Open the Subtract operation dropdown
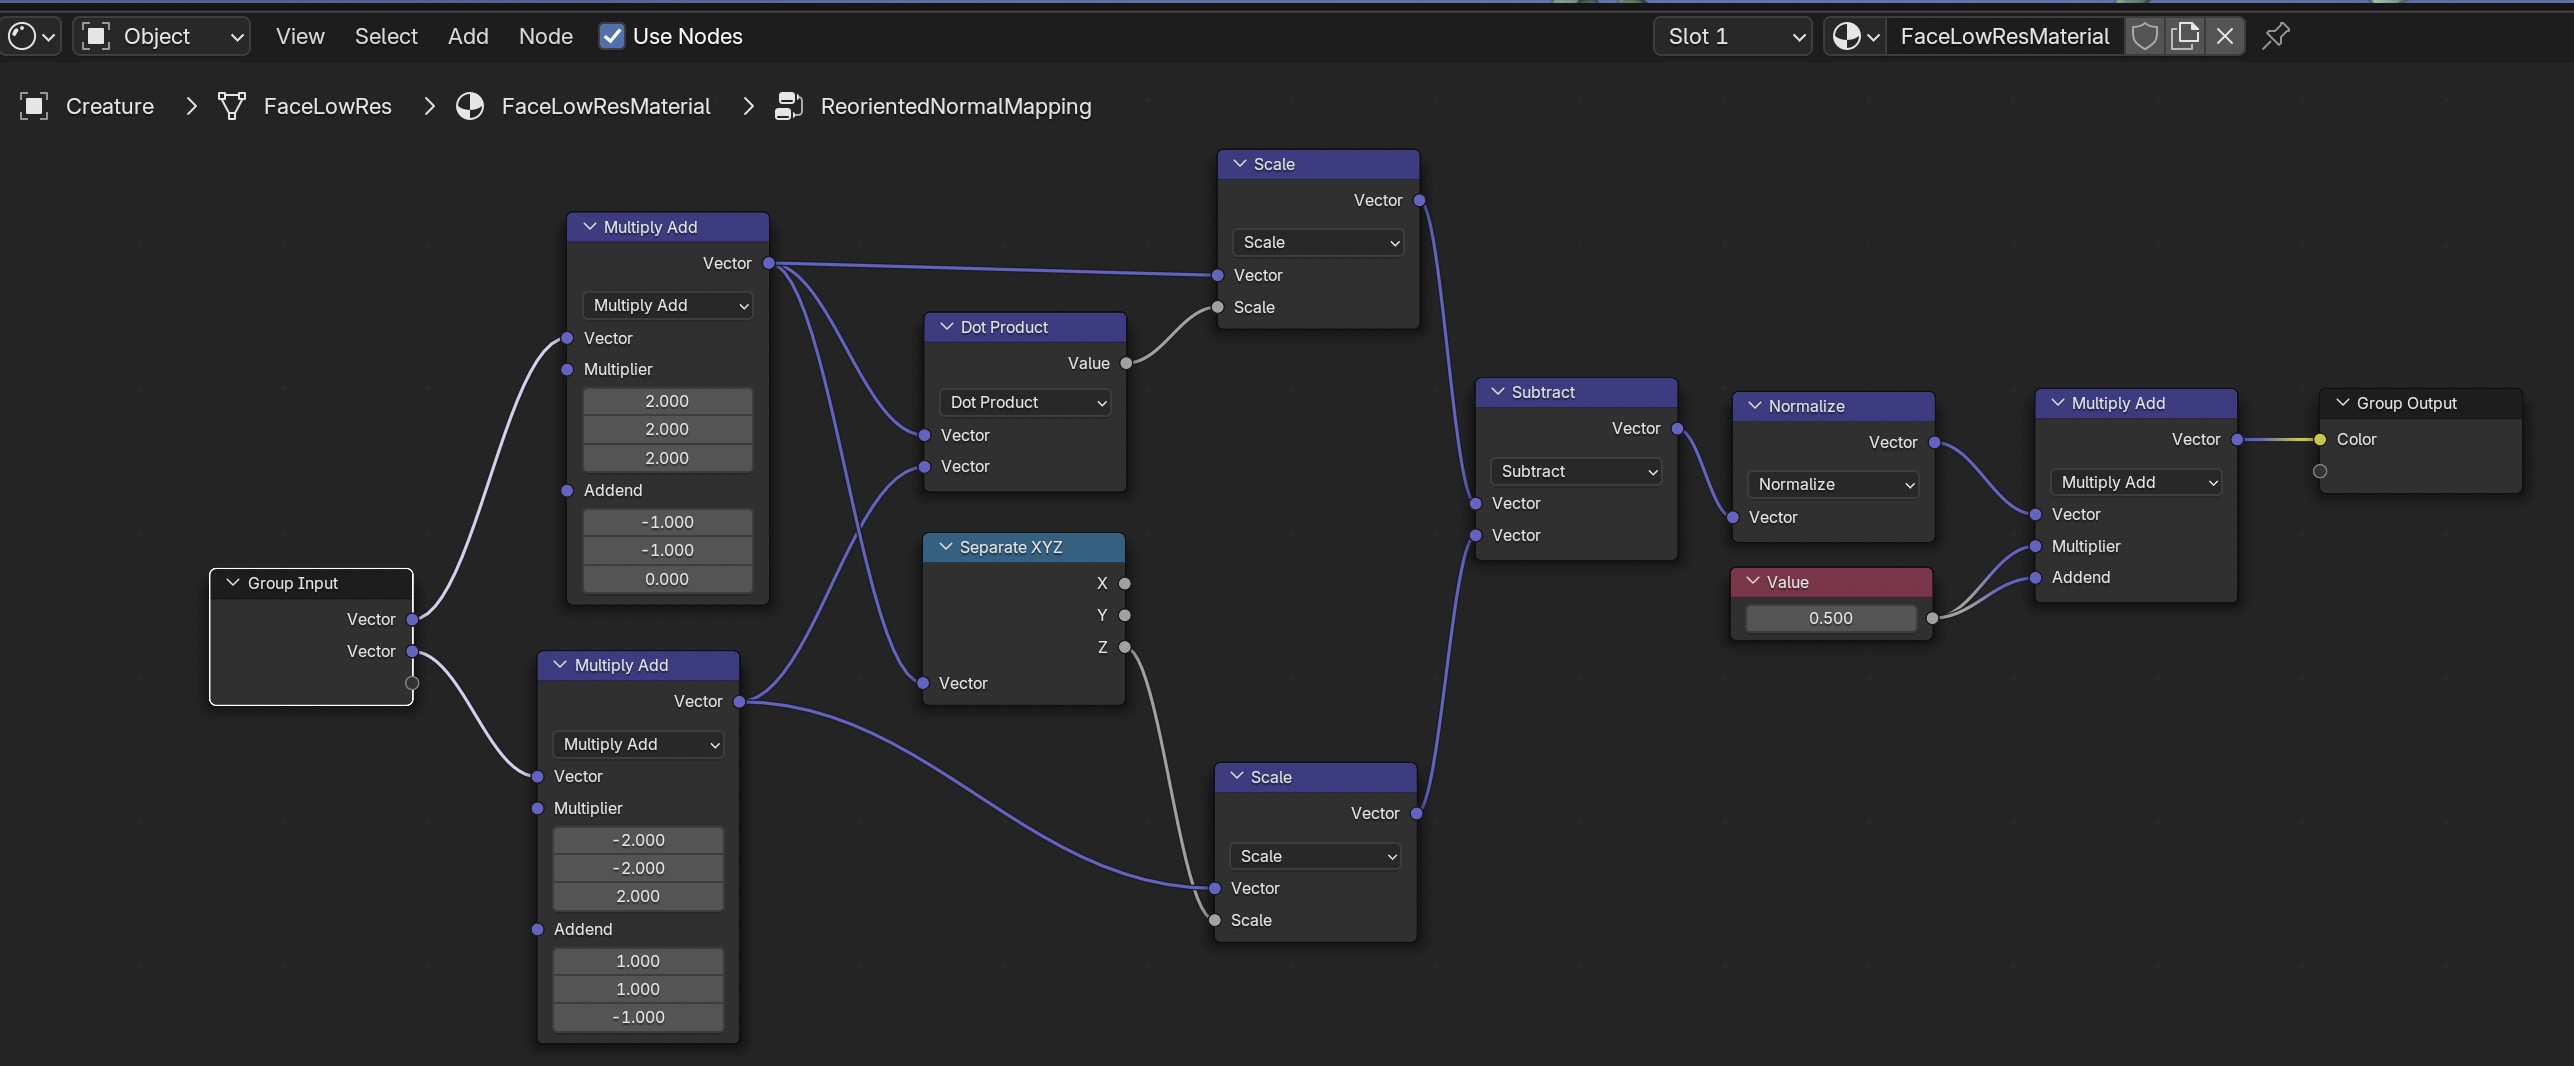Viewport: 2574px width, 1066px height. pos(1575,471)
